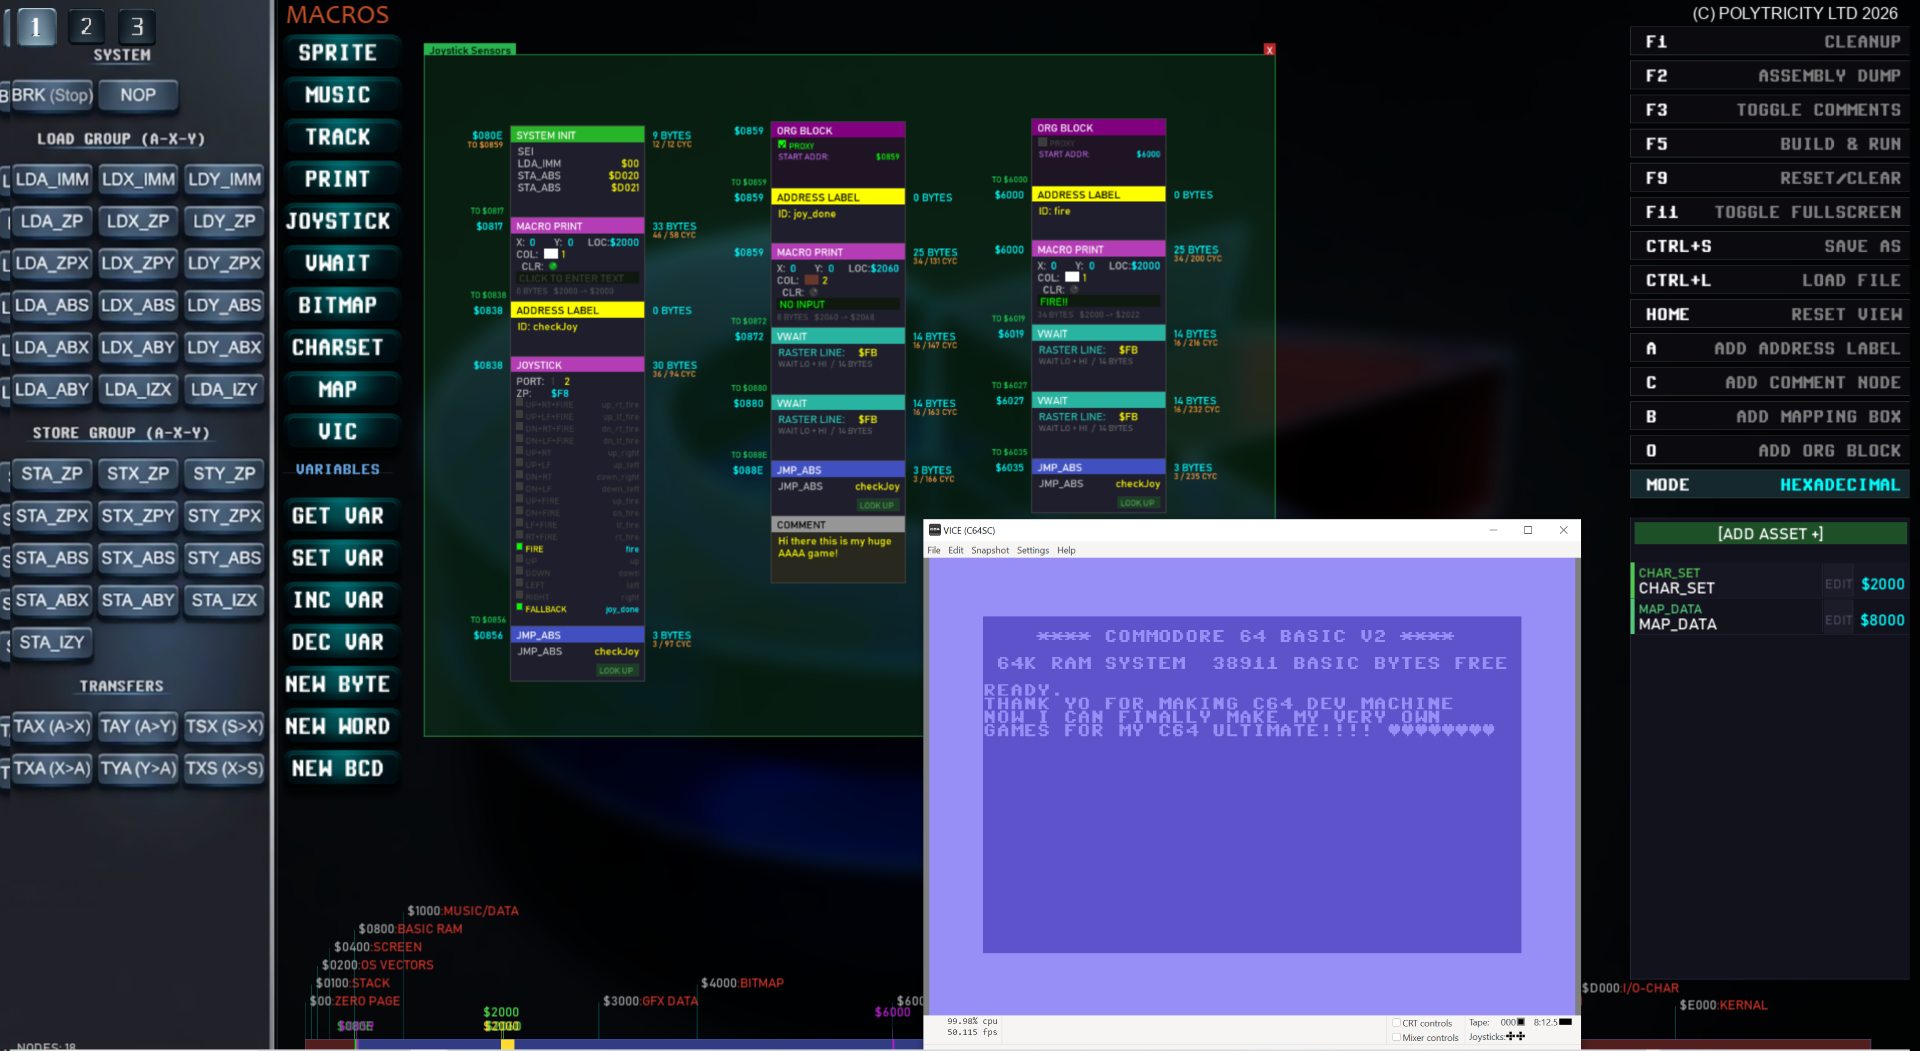Click the FIRE!! text field
The height and width of the screenshot is (1051, 1920).
tap(1098, 301)
